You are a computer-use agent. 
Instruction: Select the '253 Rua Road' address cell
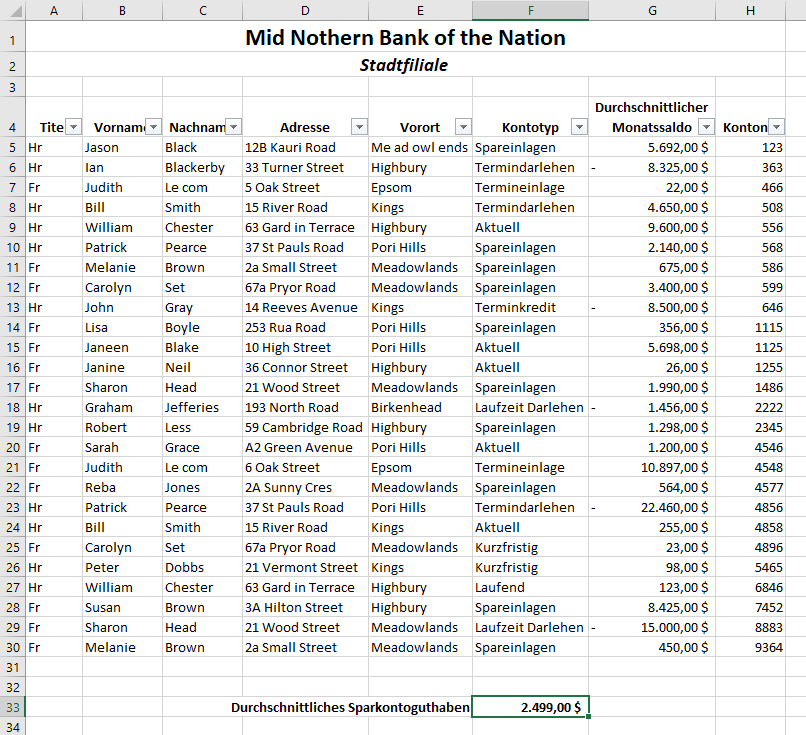coord(305,327)
